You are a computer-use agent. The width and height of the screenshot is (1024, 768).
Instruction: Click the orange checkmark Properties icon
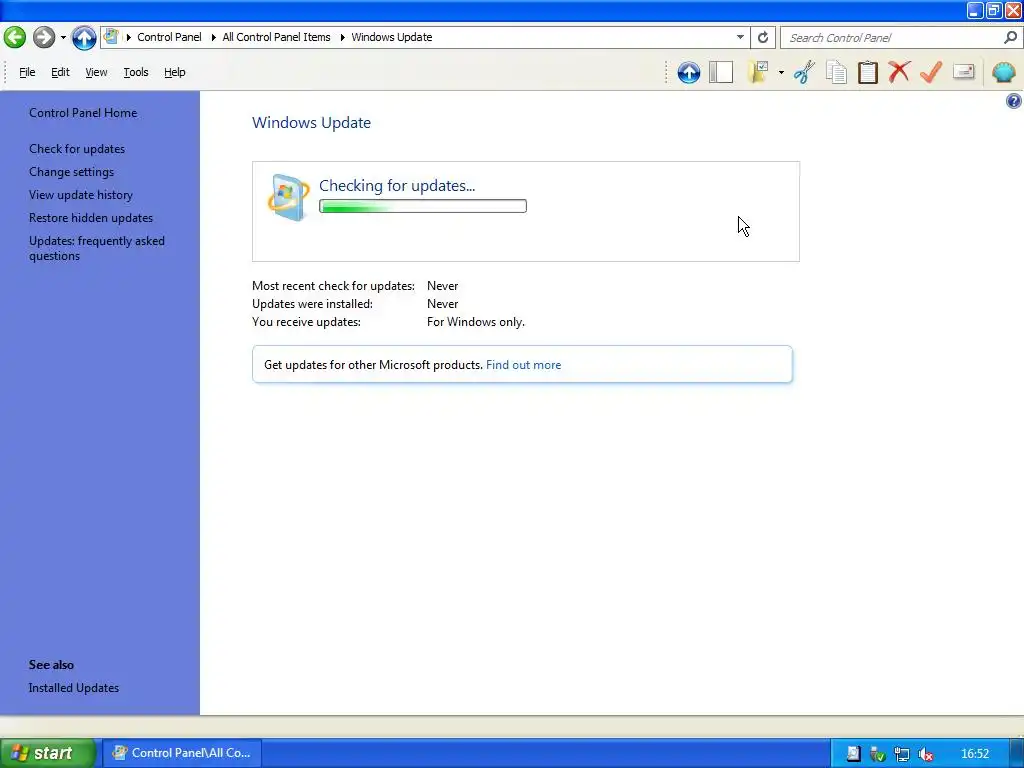tap(931, 72)
